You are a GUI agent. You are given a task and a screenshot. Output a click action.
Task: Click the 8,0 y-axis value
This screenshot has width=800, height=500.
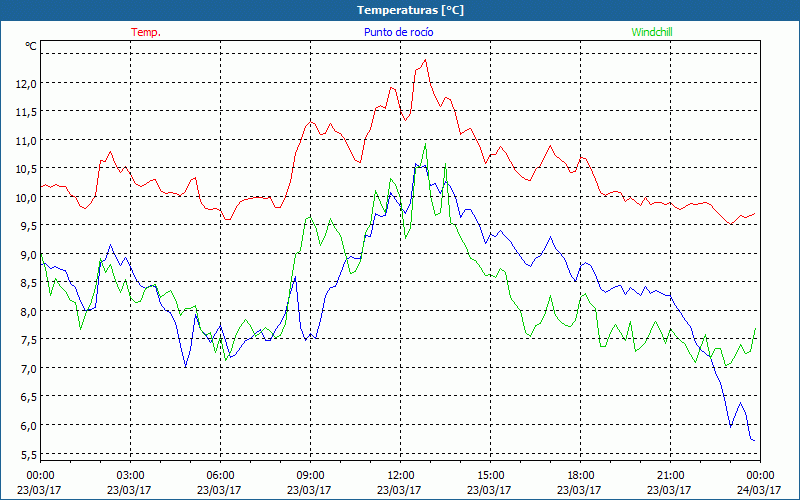[x=28, y=312]
